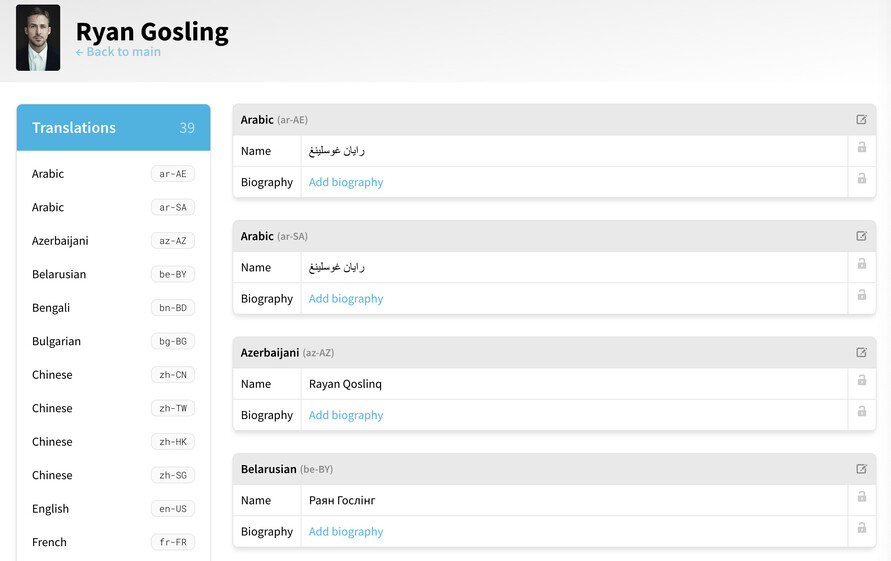Click the edit icon for Arabic (ar-SA)
The image size is (891, 561).
861,236
